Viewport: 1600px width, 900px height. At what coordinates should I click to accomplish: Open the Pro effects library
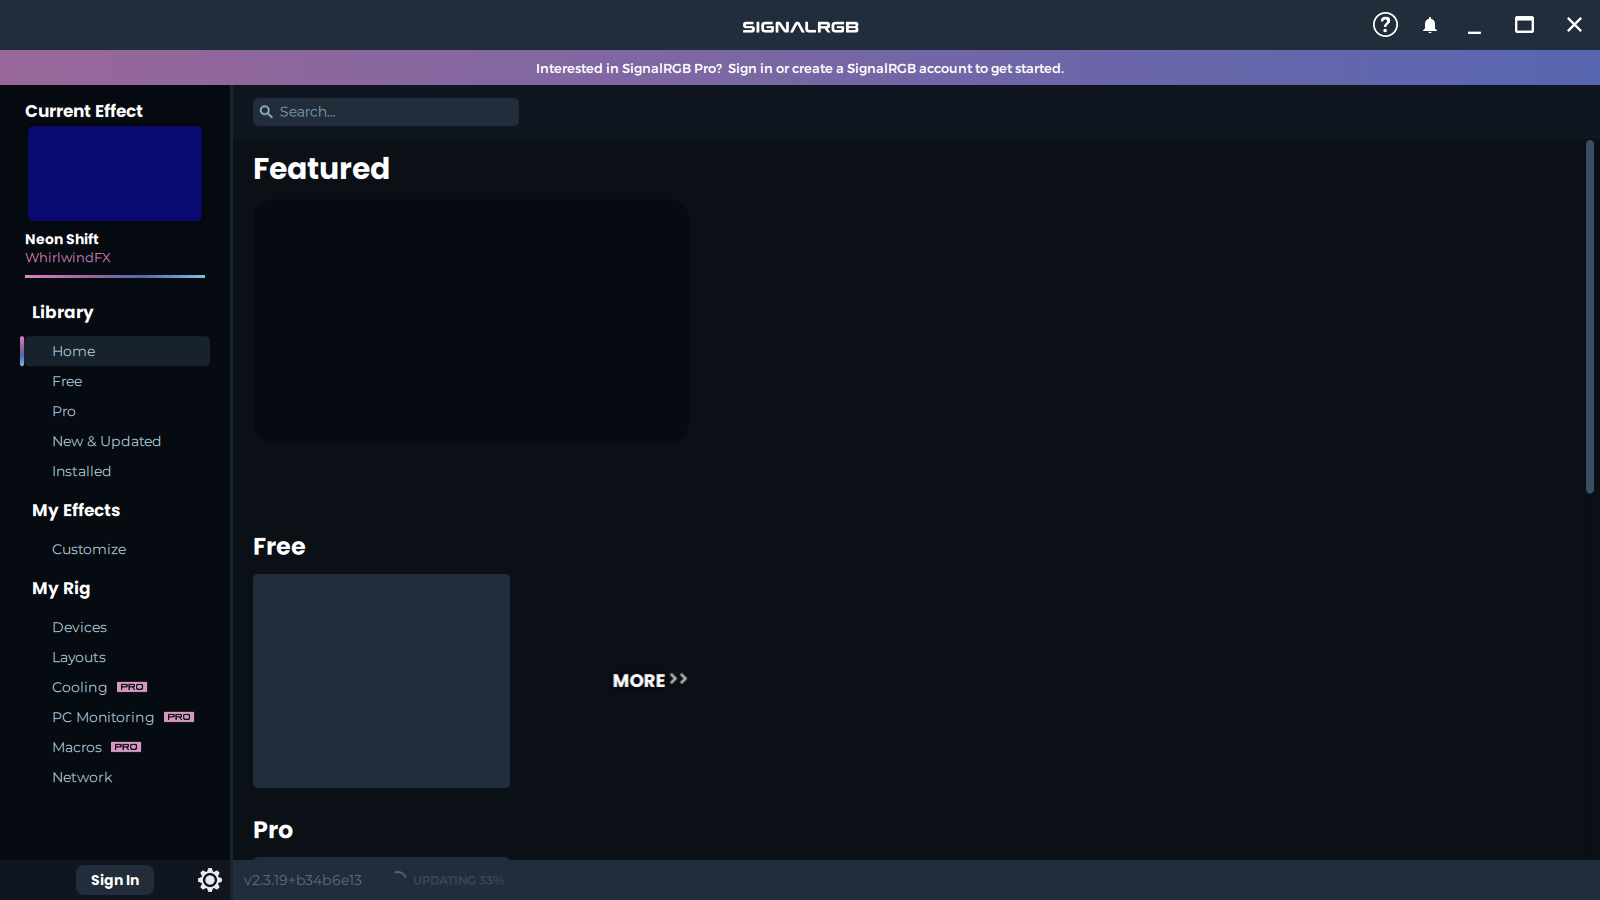click(64, 411)
